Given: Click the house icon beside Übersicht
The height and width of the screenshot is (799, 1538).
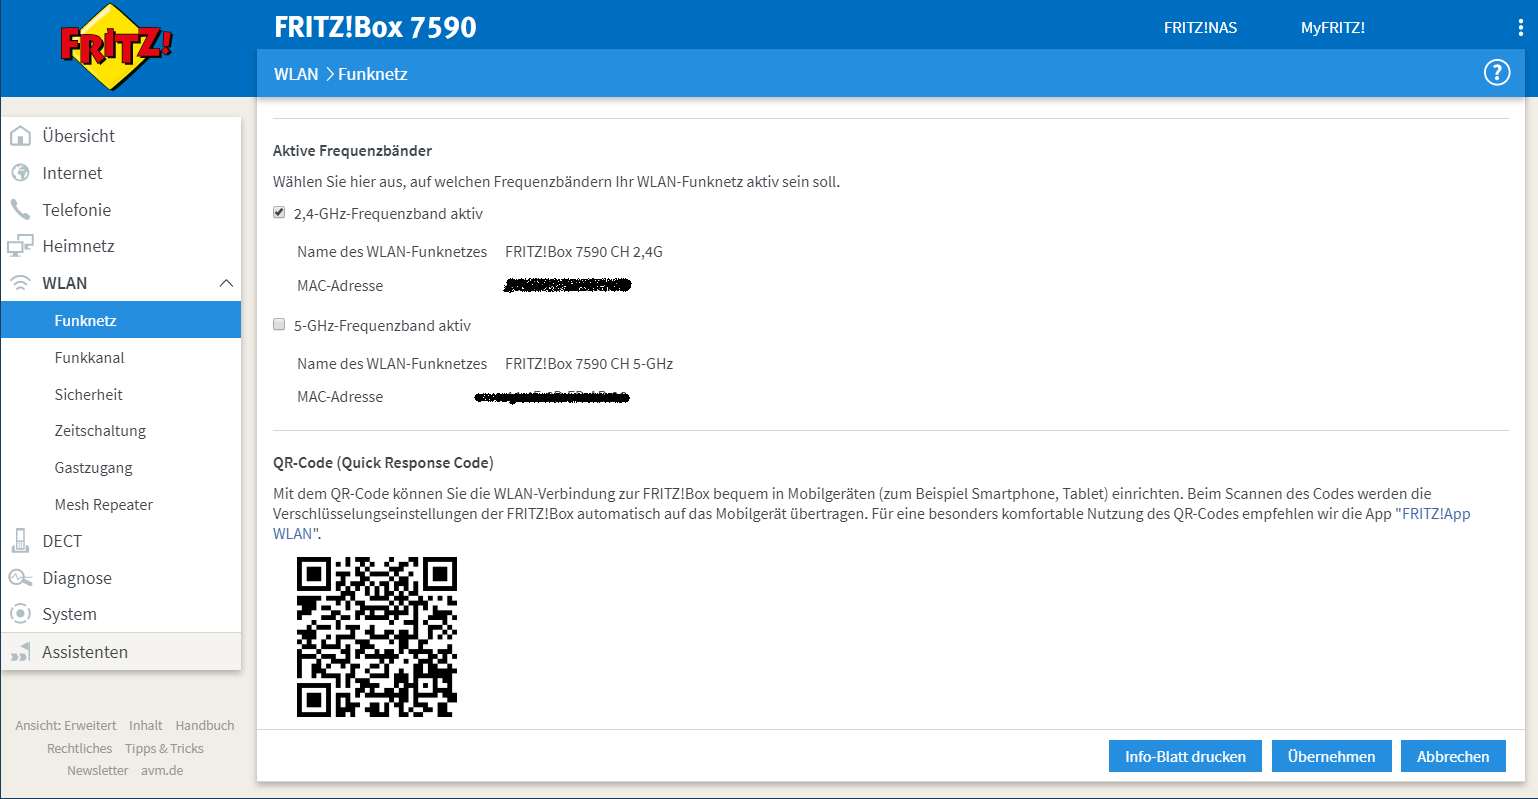Looking at the screenshot, I should point(20,136).
